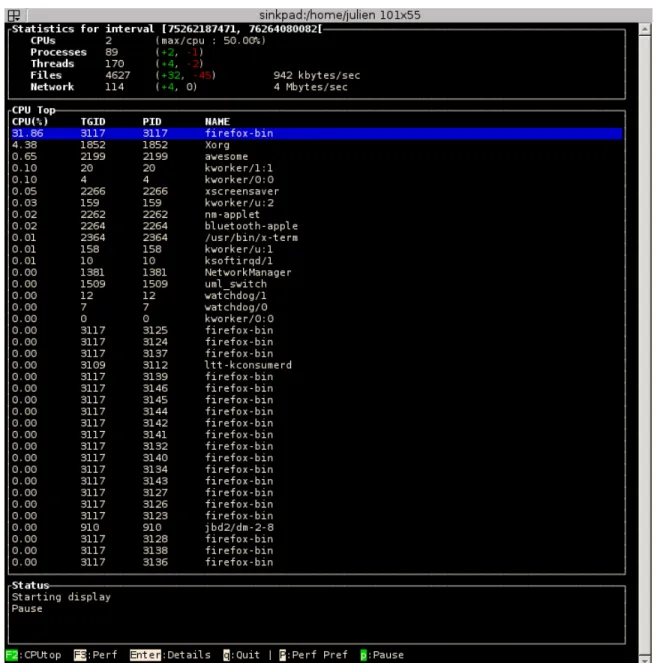Image resolution: width=657 pixels, height=663 pixels.
Task: Select the firefox-bin thread with PID 3132
Action: [317, 447]
